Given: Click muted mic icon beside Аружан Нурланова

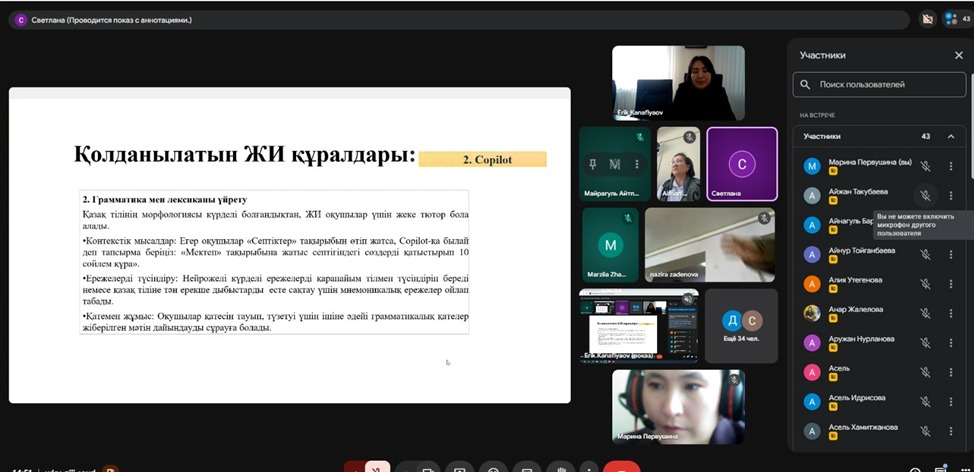Looking at the screenshot, I should point(926,341).
